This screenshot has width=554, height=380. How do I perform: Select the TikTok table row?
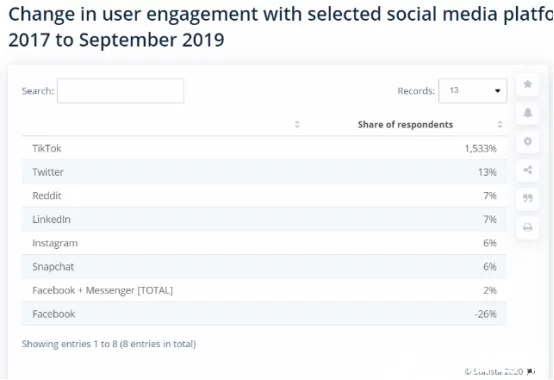pyautogui.click(x=264, y=148)
